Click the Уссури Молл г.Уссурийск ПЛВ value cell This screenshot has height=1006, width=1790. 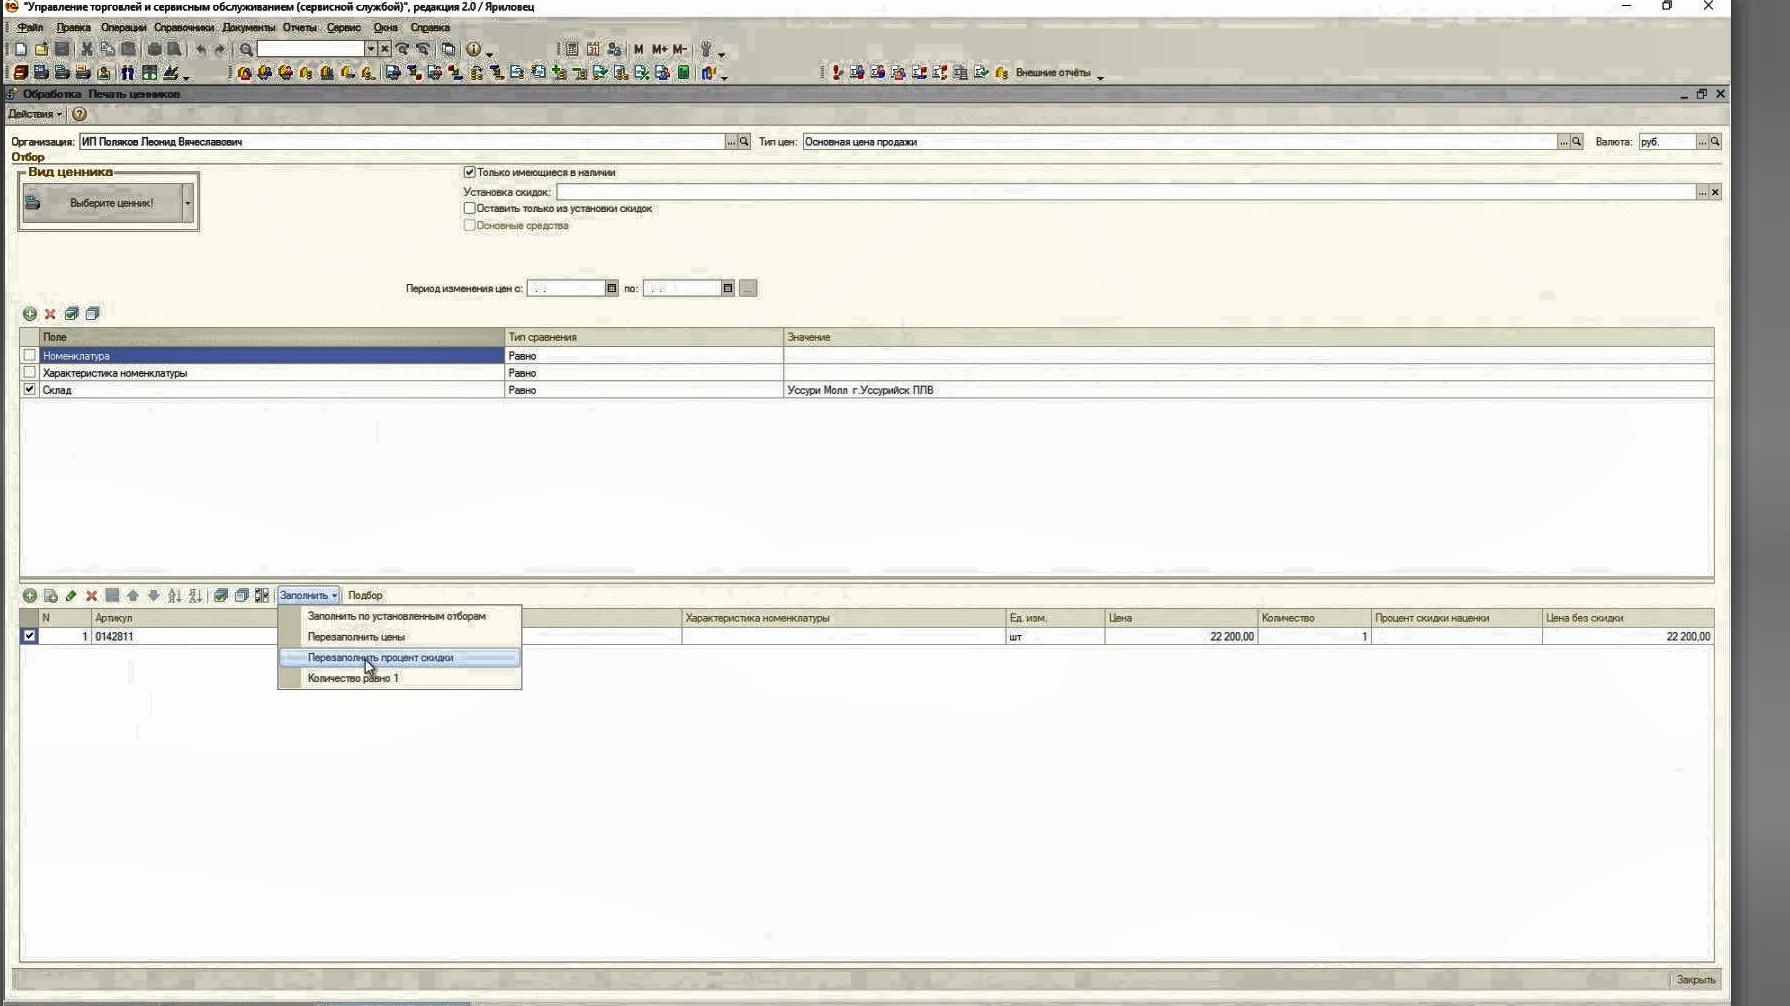point(1248,390)
